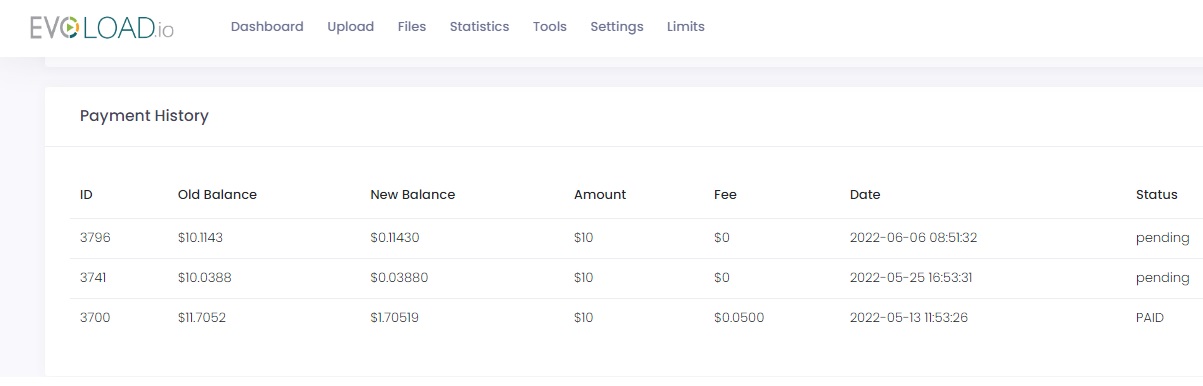Open the Dashboard page
Screen dimensions: 1203x386
tap(267, 27)
